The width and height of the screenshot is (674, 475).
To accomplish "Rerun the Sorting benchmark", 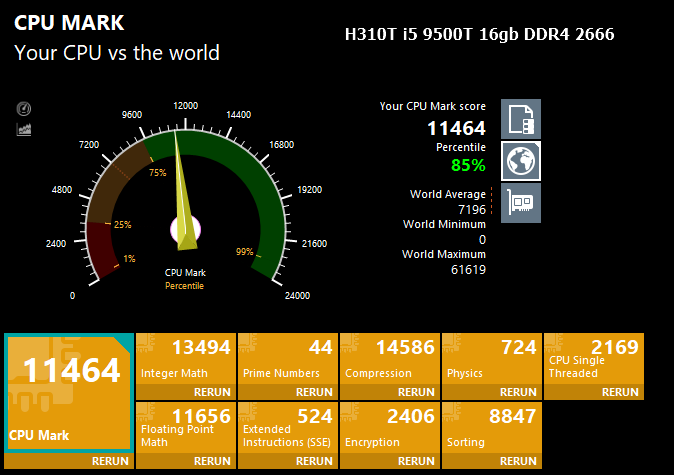I will tap(518, 461).
